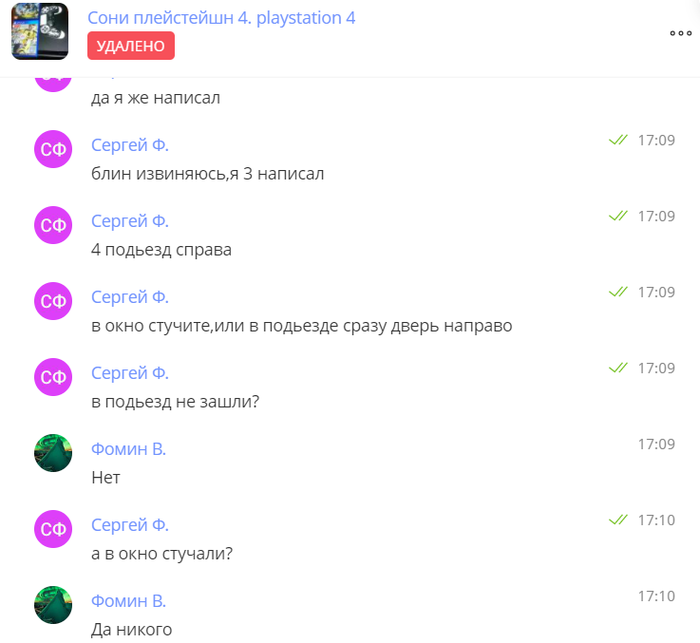Viewport: 700px width, 643px height.
Task: Open Сергей Ф. name above '4 подьезд справа'
Action: click(x=130, y=221)
